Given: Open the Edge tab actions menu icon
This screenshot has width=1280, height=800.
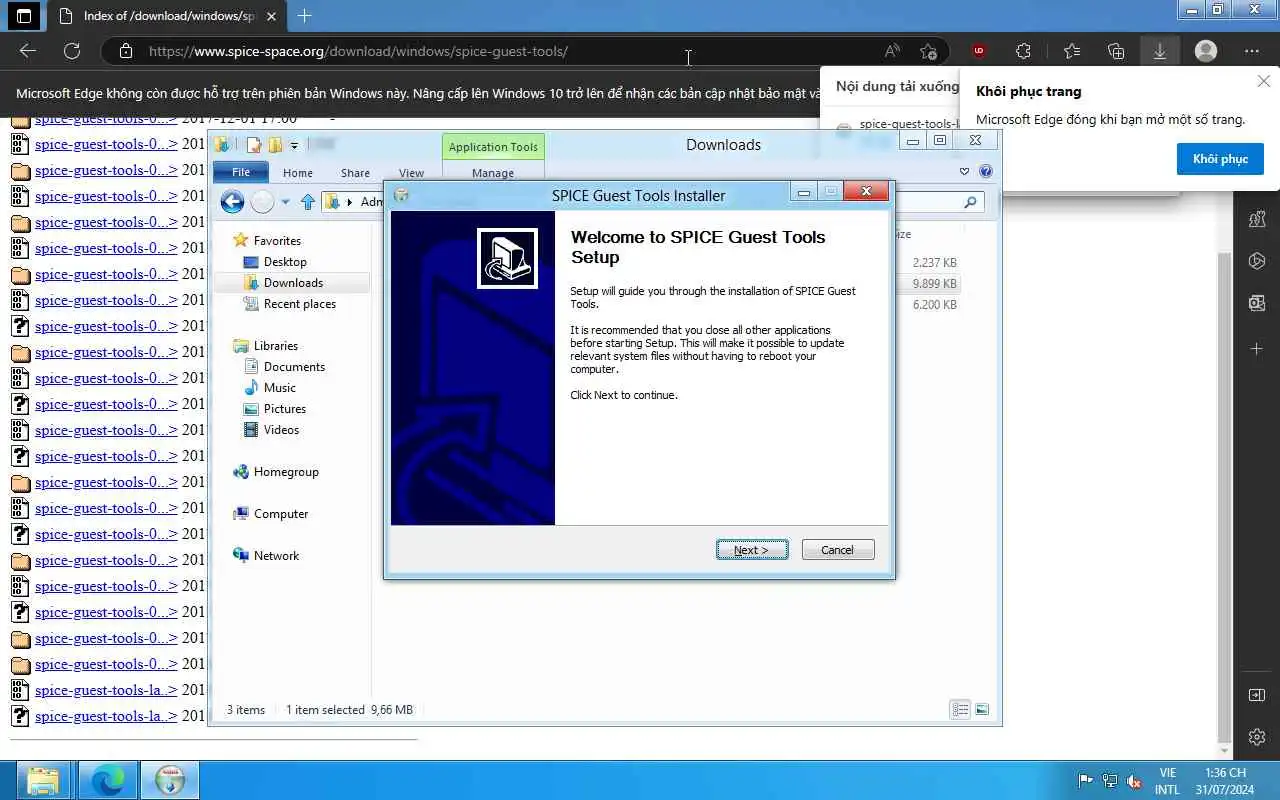Looking at the screenshot, I should click(x=25, y=15).
